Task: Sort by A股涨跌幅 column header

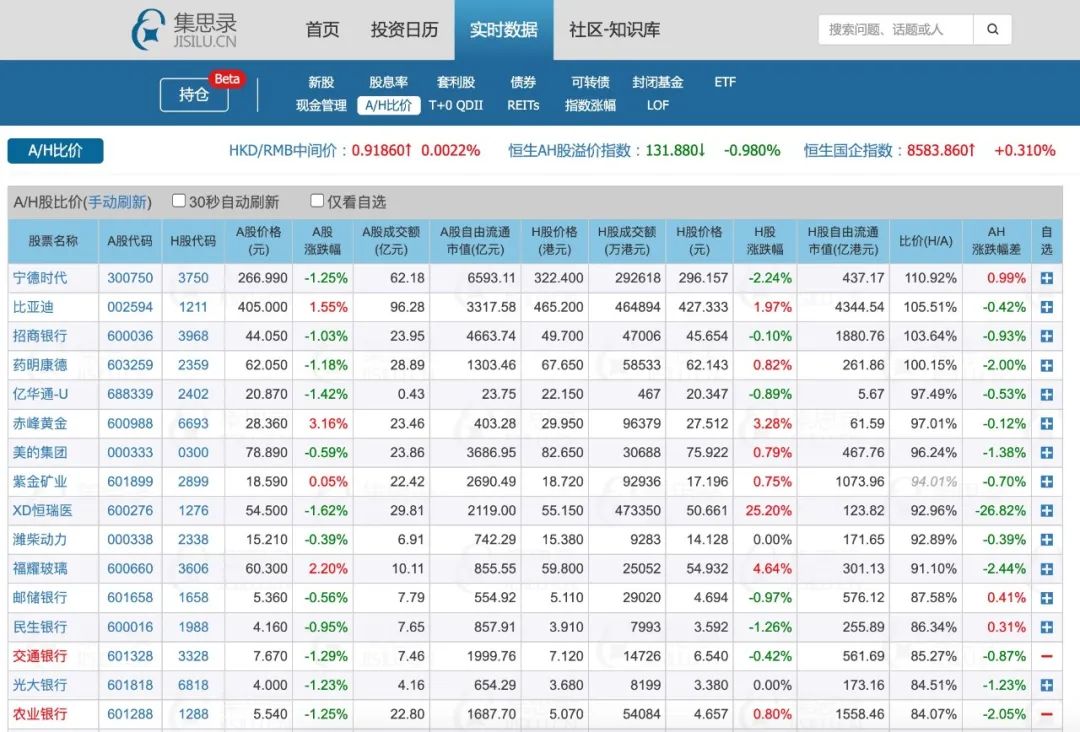Action: point(322,240)
